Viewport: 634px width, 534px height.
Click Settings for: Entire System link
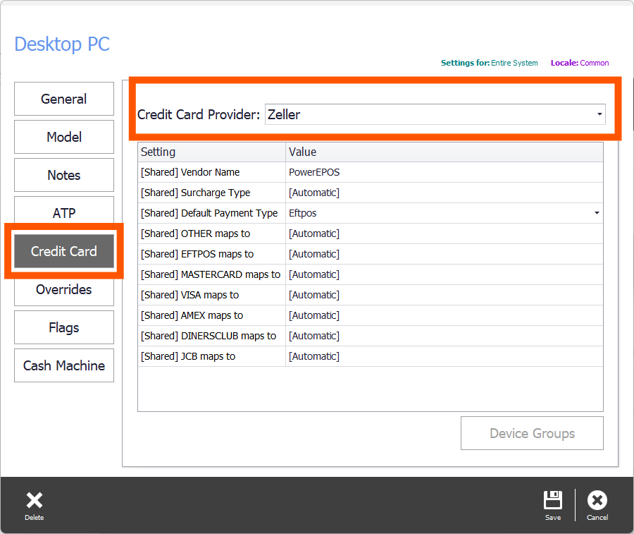(489, 63)
